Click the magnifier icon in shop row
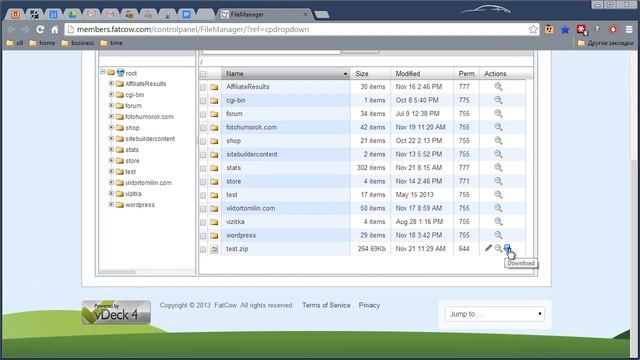Viewport: 640px width, 360px height. tap(498, 140)
